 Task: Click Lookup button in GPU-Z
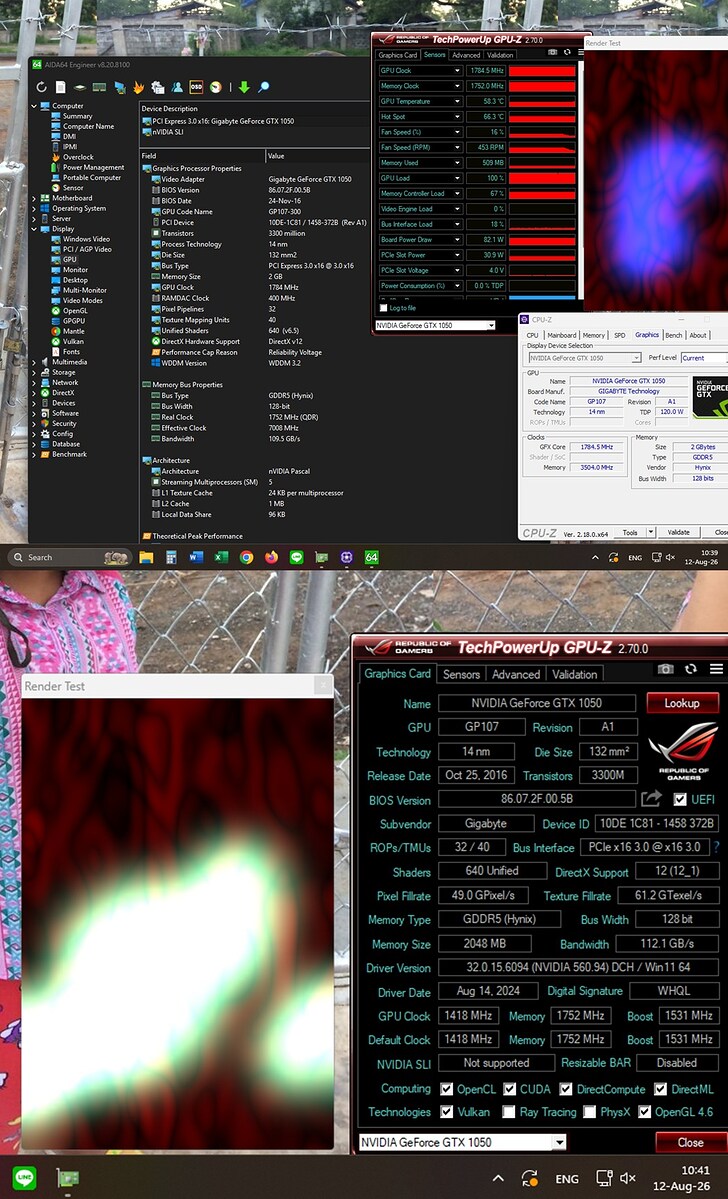(682, 703)
